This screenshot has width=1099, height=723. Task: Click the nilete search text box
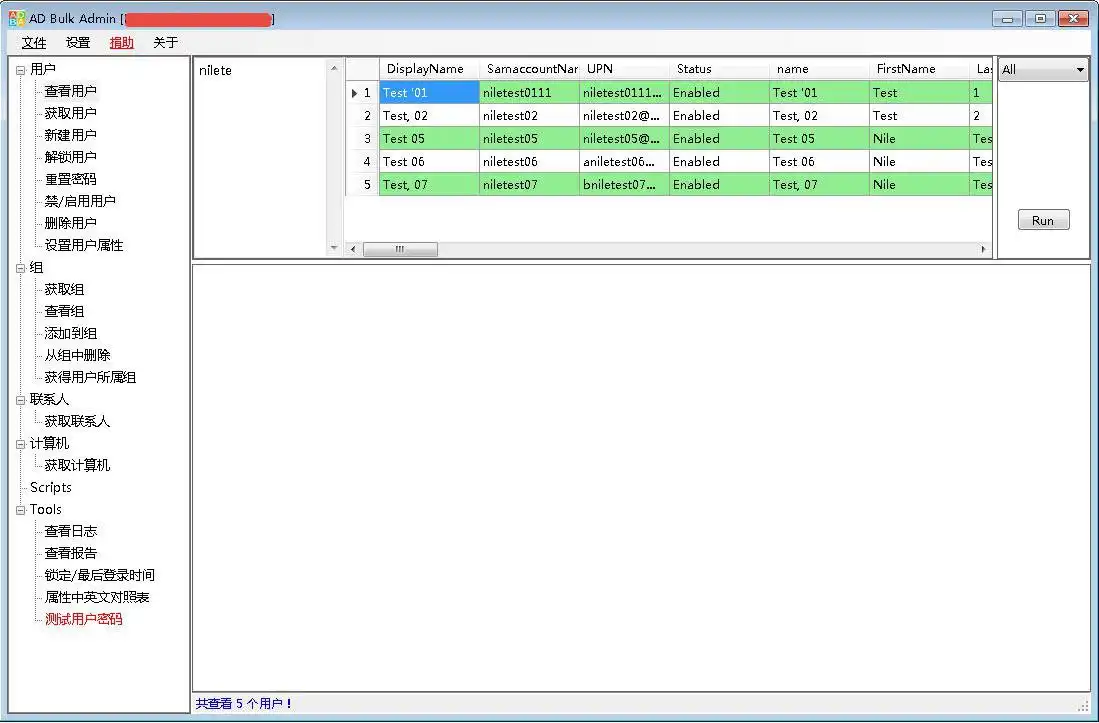pyautogui.click(x=260, y=157)
